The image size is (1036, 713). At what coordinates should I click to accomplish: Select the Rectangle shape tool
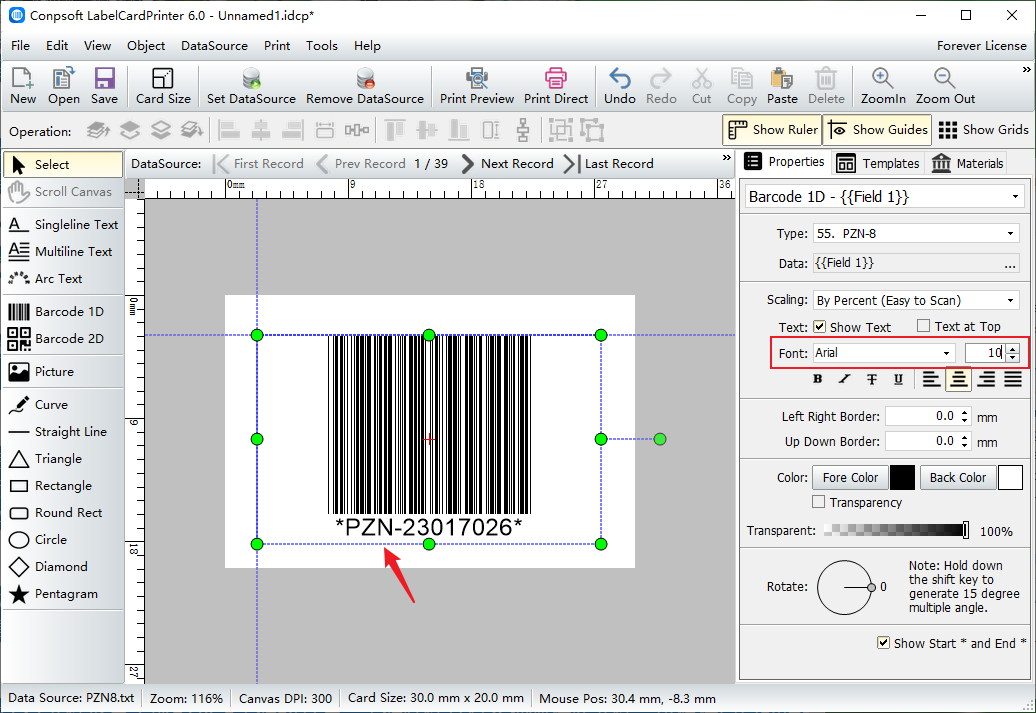pos(63,486)
